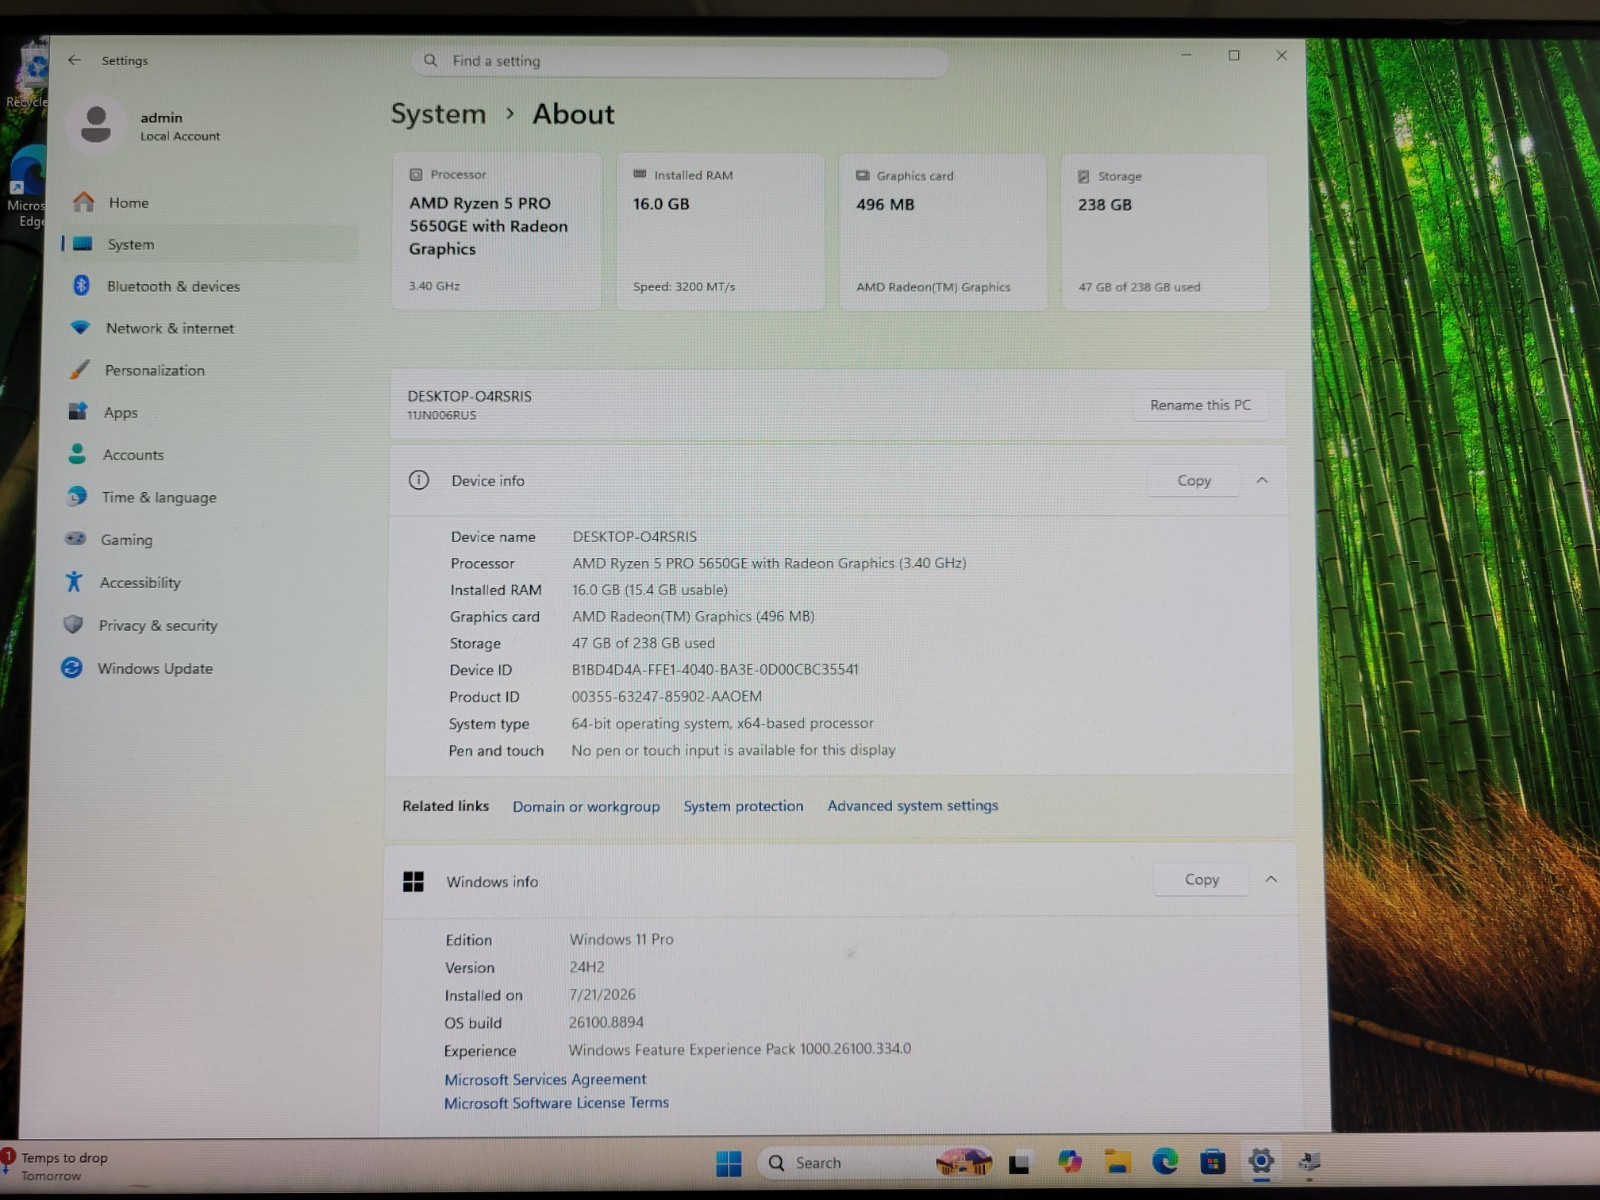The width and height of the screenshot is (1600, 1200).
Task: Open Microsoft Software License Terms link
Action: (x=556, y=1102)
